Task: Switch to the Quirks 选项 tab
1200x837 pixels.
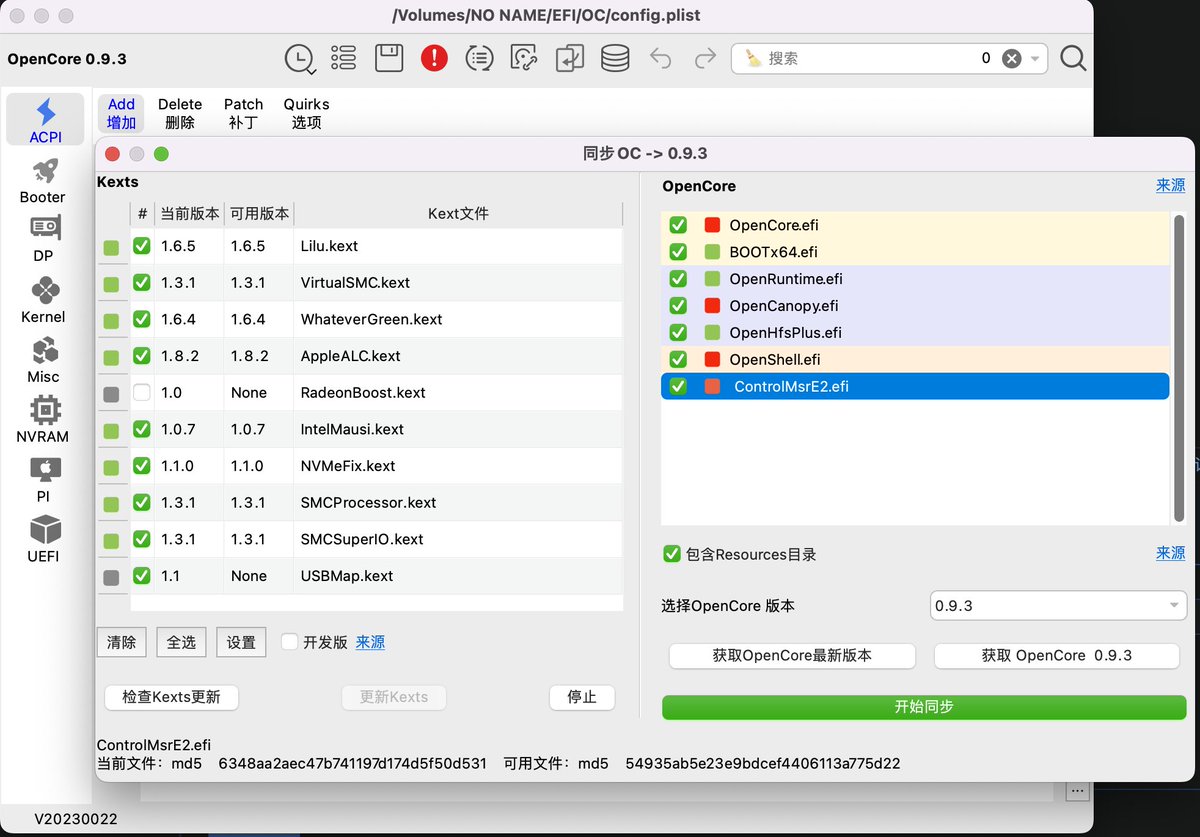Action: click(306, 112)
